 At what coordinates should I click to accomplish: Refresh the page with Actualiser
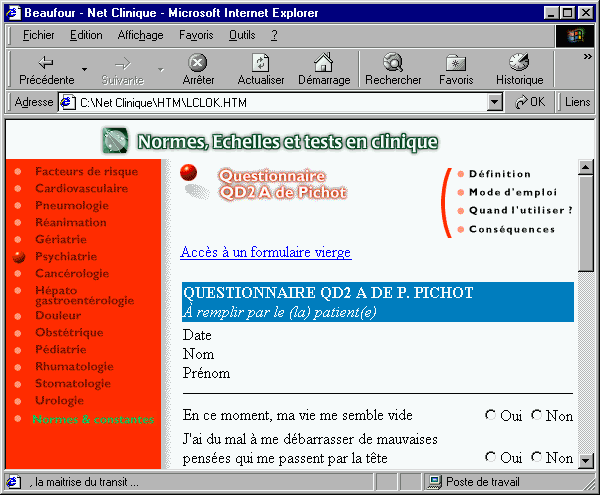tap(261, 69)
